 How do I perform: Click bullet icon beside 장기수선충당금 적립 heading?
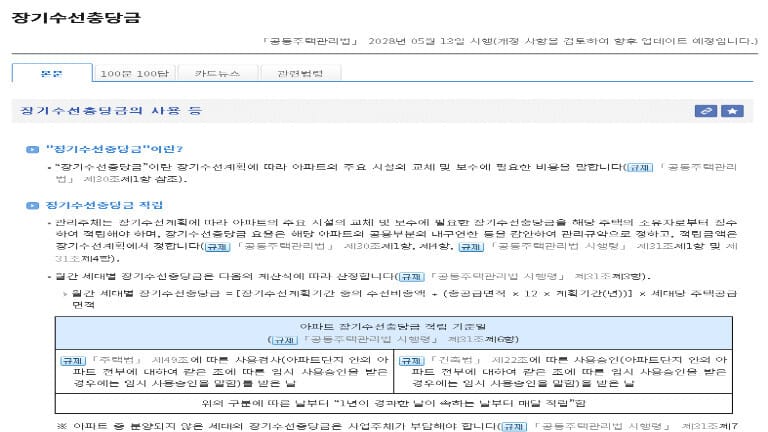click(32, 205)
